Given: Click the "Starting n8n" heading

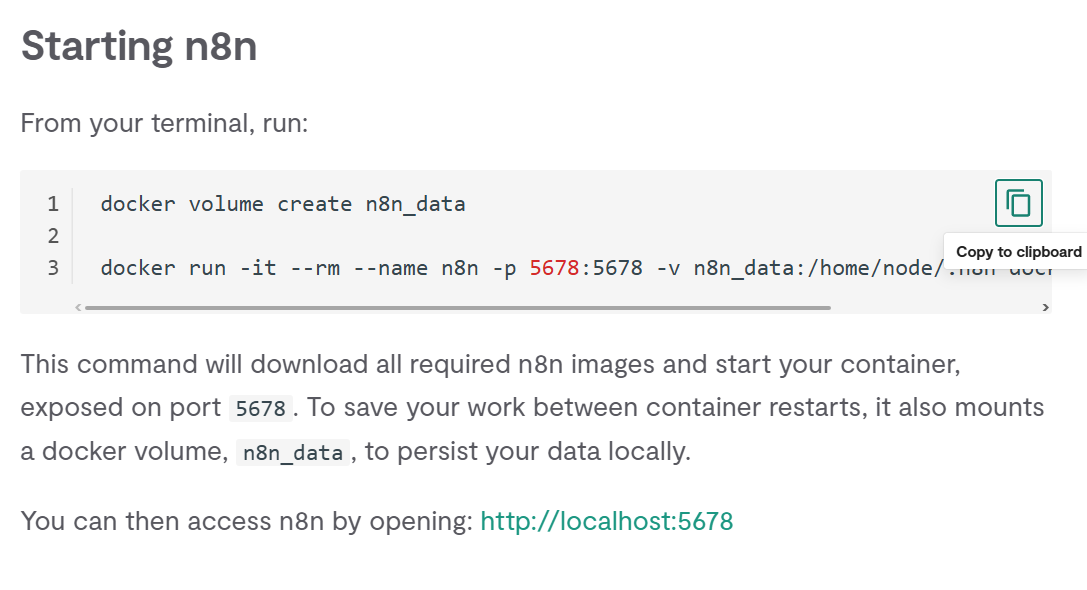Looking at the screenshot, I should (139, 46).
